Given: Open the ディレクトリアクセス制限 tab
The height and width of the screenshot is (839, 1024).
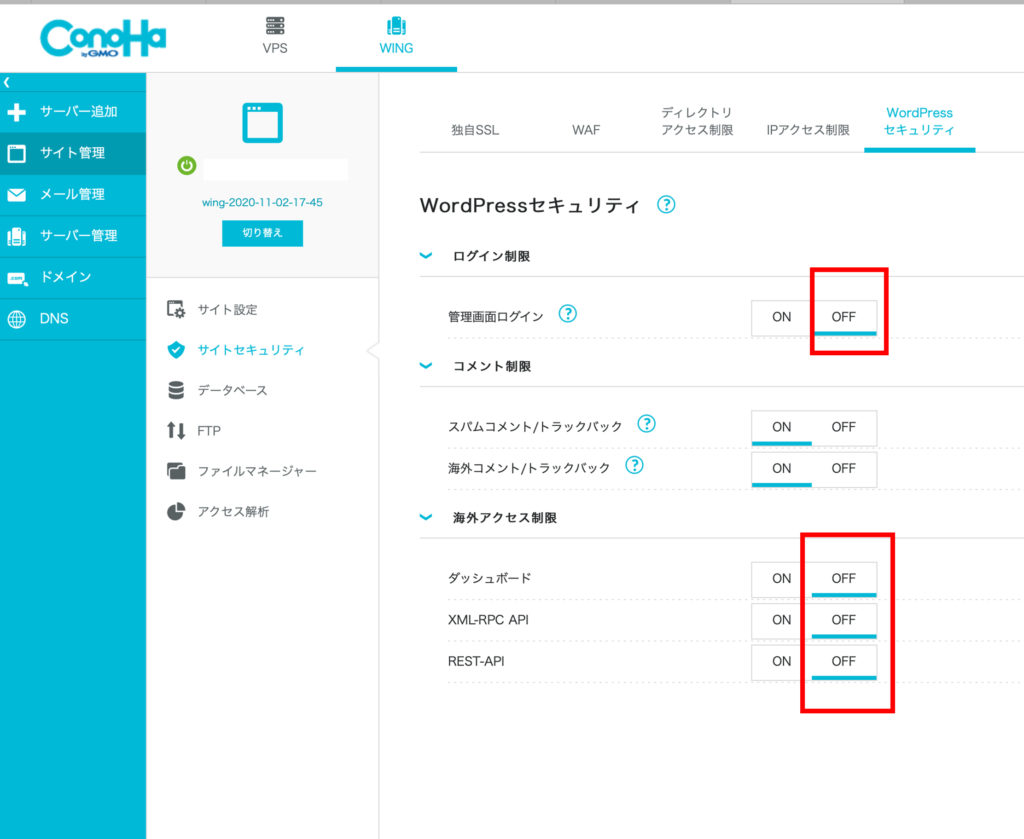Looking at the screenshot, I should coord(697,121).
